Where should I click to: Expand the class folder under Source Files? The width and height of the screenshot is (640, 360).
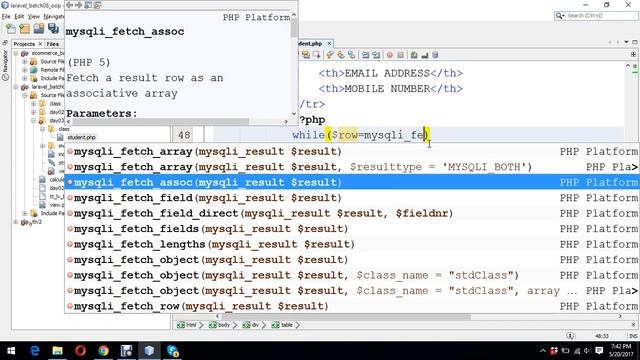[x=33, y=103]
